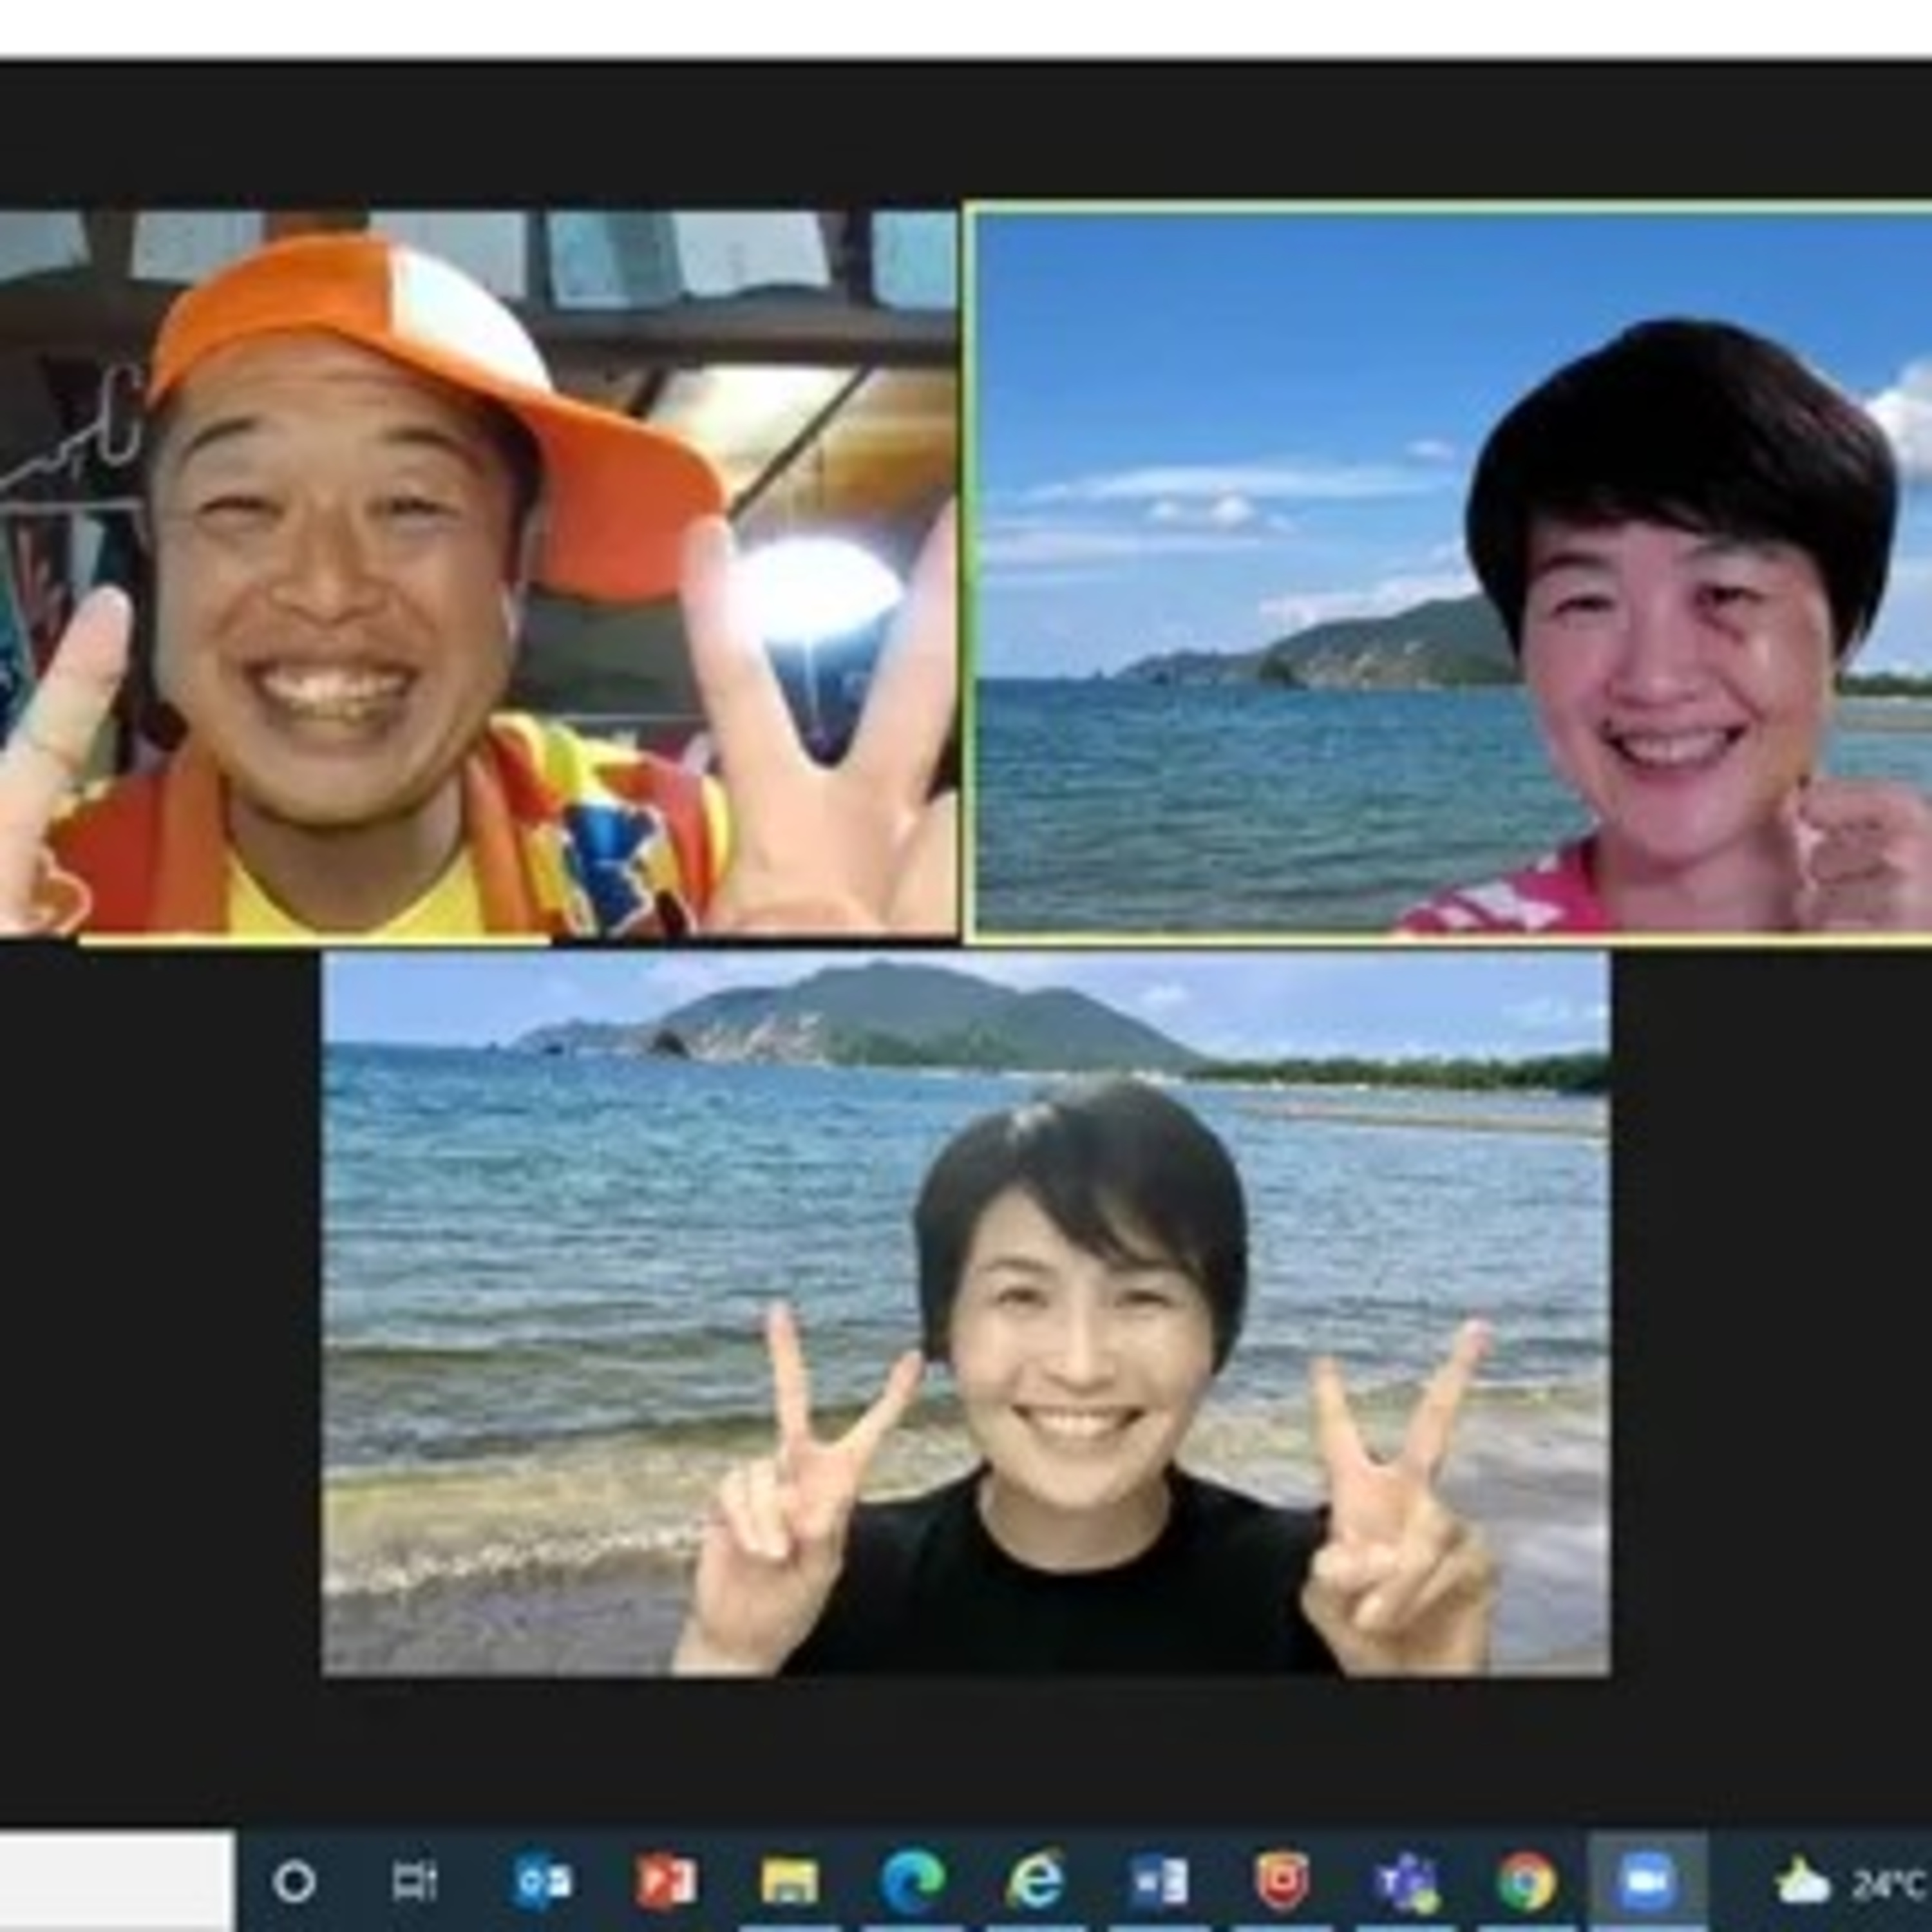This screenshot has width=1932, height=1932.
Task: Launch PowerPoint from the taskbar
Action: [x=665, y=1882]
